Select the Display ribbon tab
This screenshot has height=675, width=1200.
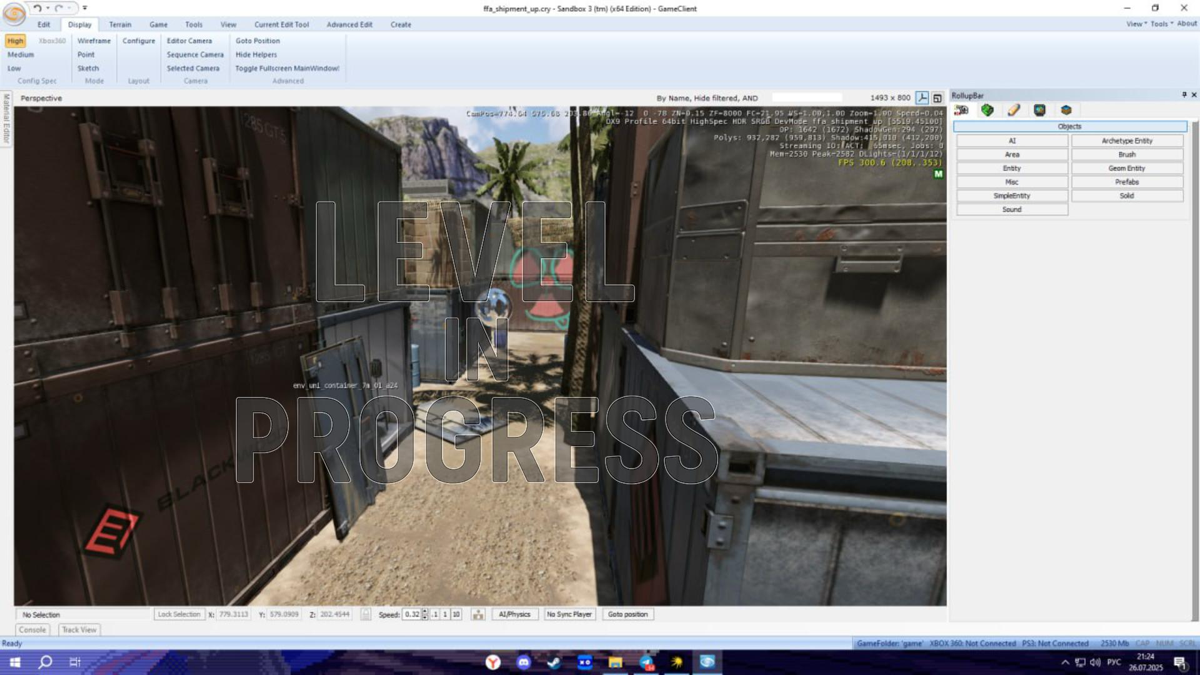80,24
